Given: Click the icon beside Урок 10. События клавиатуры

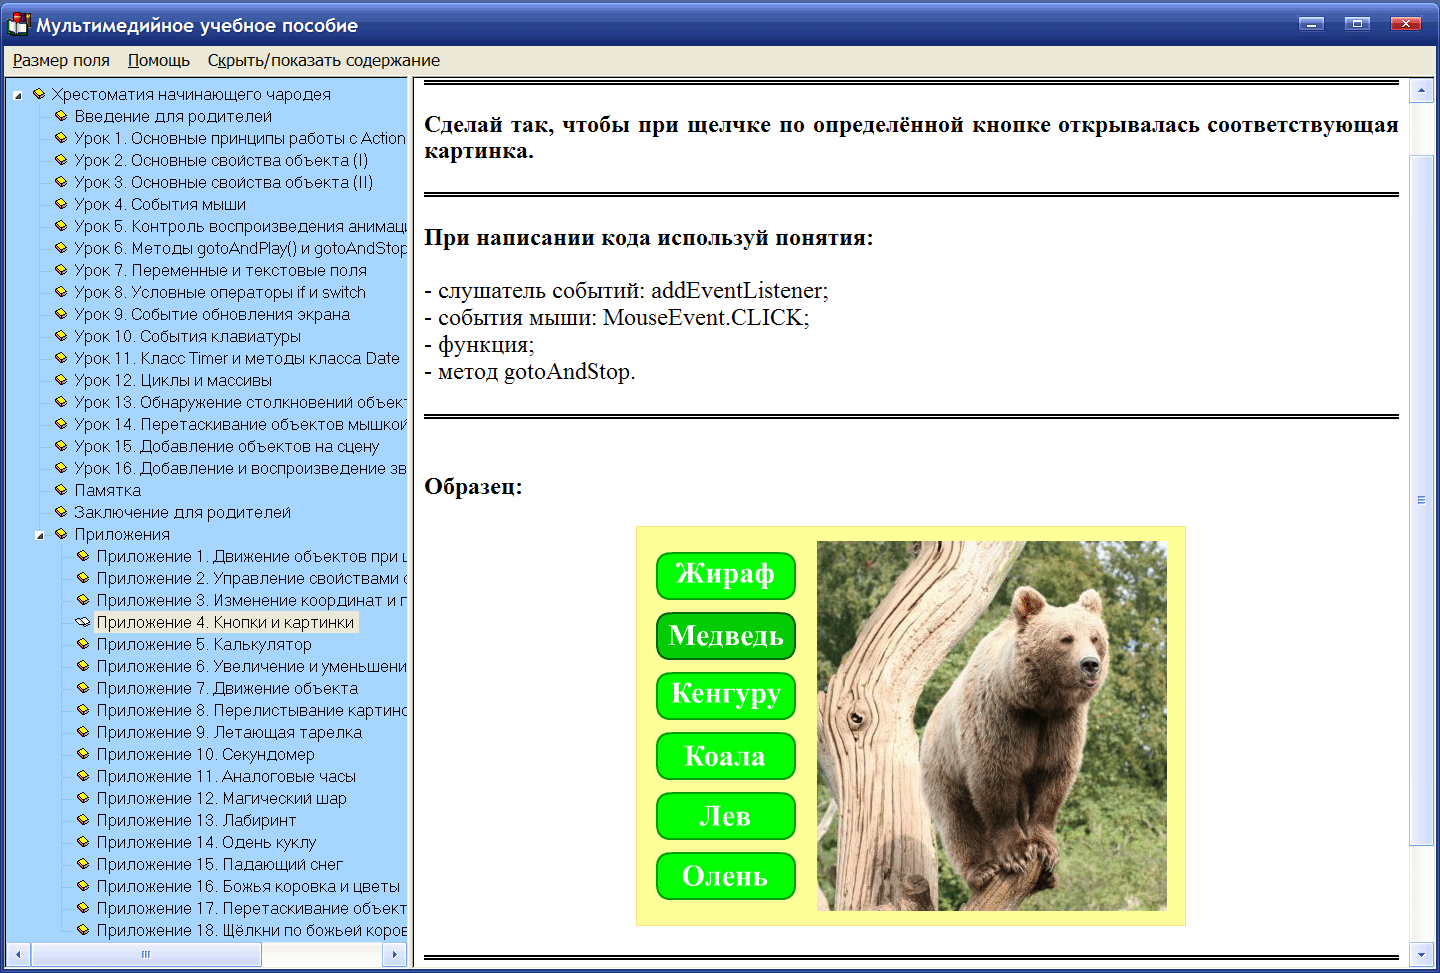Looking at the screenshot, I should (x=62, y=336).
